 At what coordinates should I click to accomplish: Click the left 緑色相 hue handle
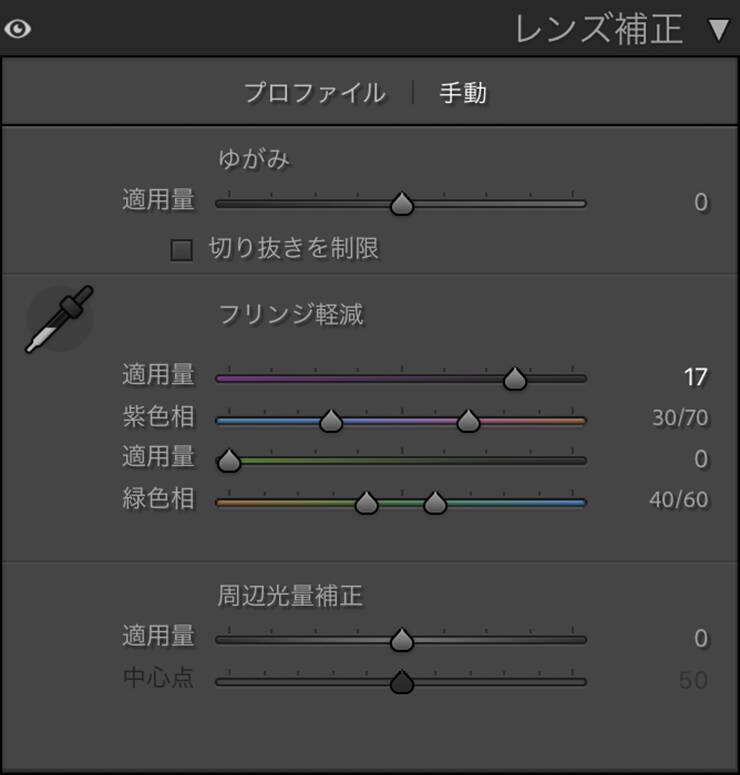(366, 503)
